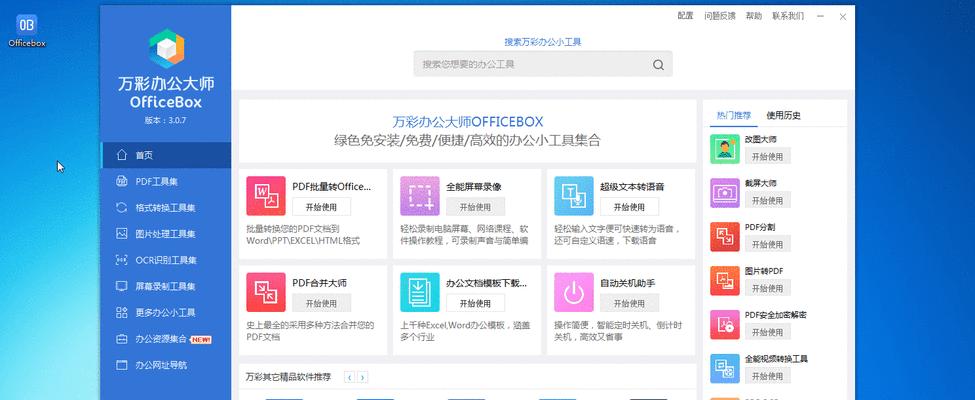Click the PDF安全加密解密 icon

point(725,325)
